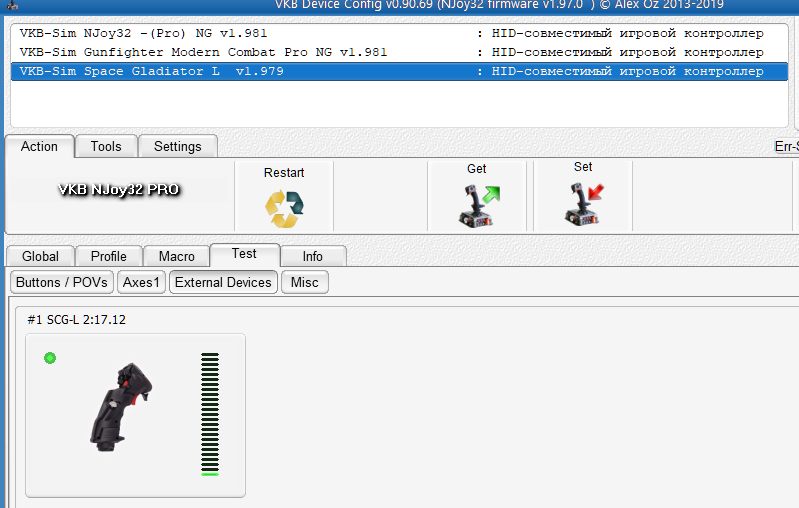Viewport: 799px width, 508px height.
Task: Open the Action tab
Action: (39, 146)
